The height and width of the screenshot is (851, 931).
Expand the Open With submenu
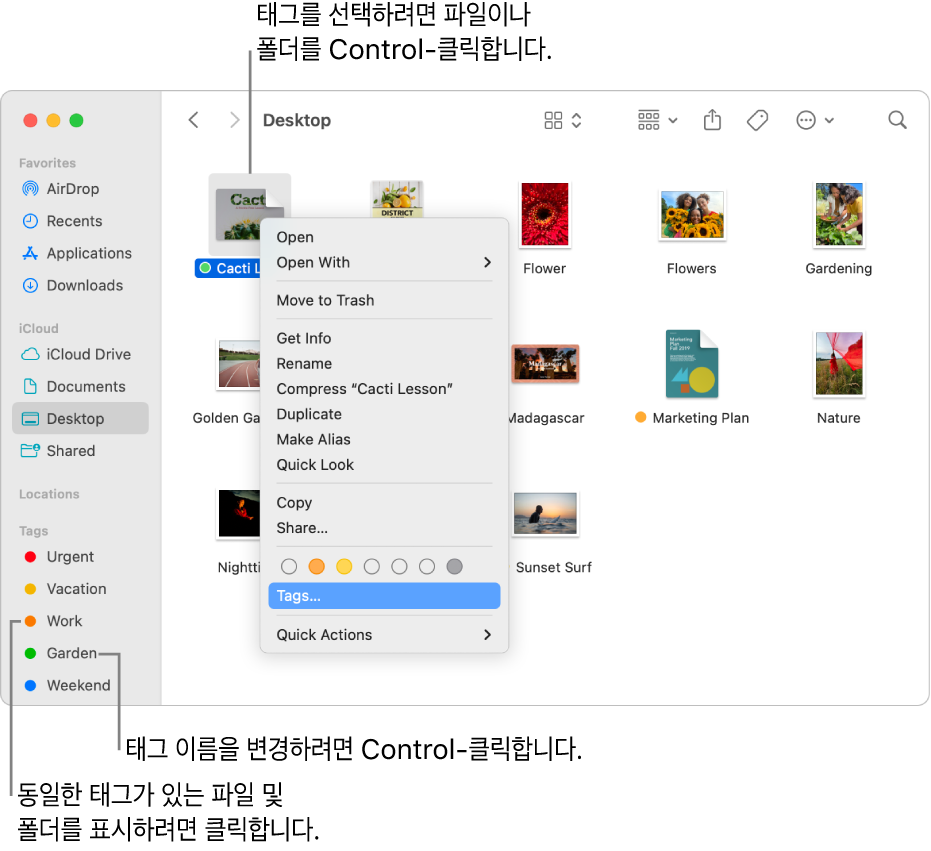384,262
